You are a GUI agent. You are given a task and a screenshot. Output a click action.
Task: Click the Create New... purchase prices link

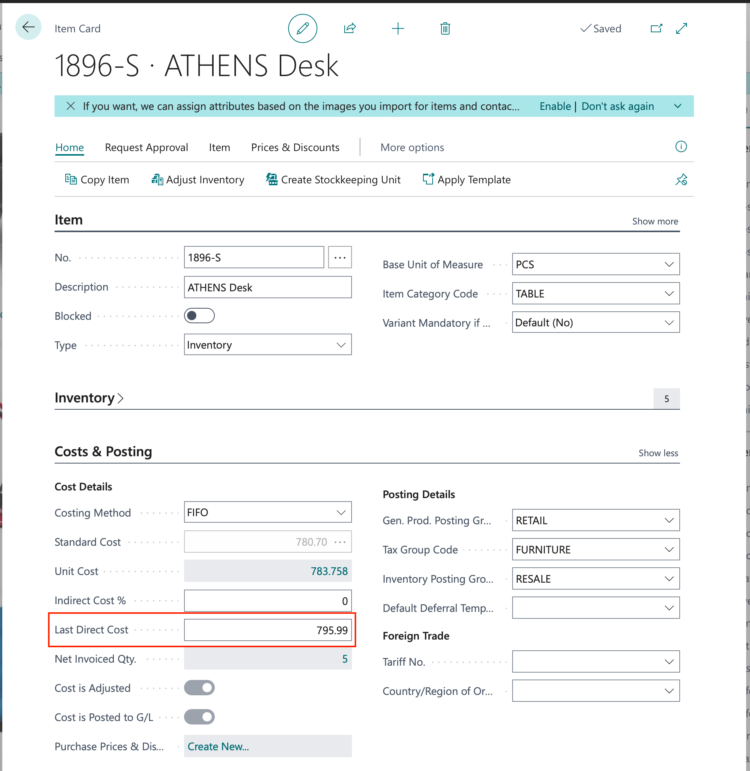218,746
